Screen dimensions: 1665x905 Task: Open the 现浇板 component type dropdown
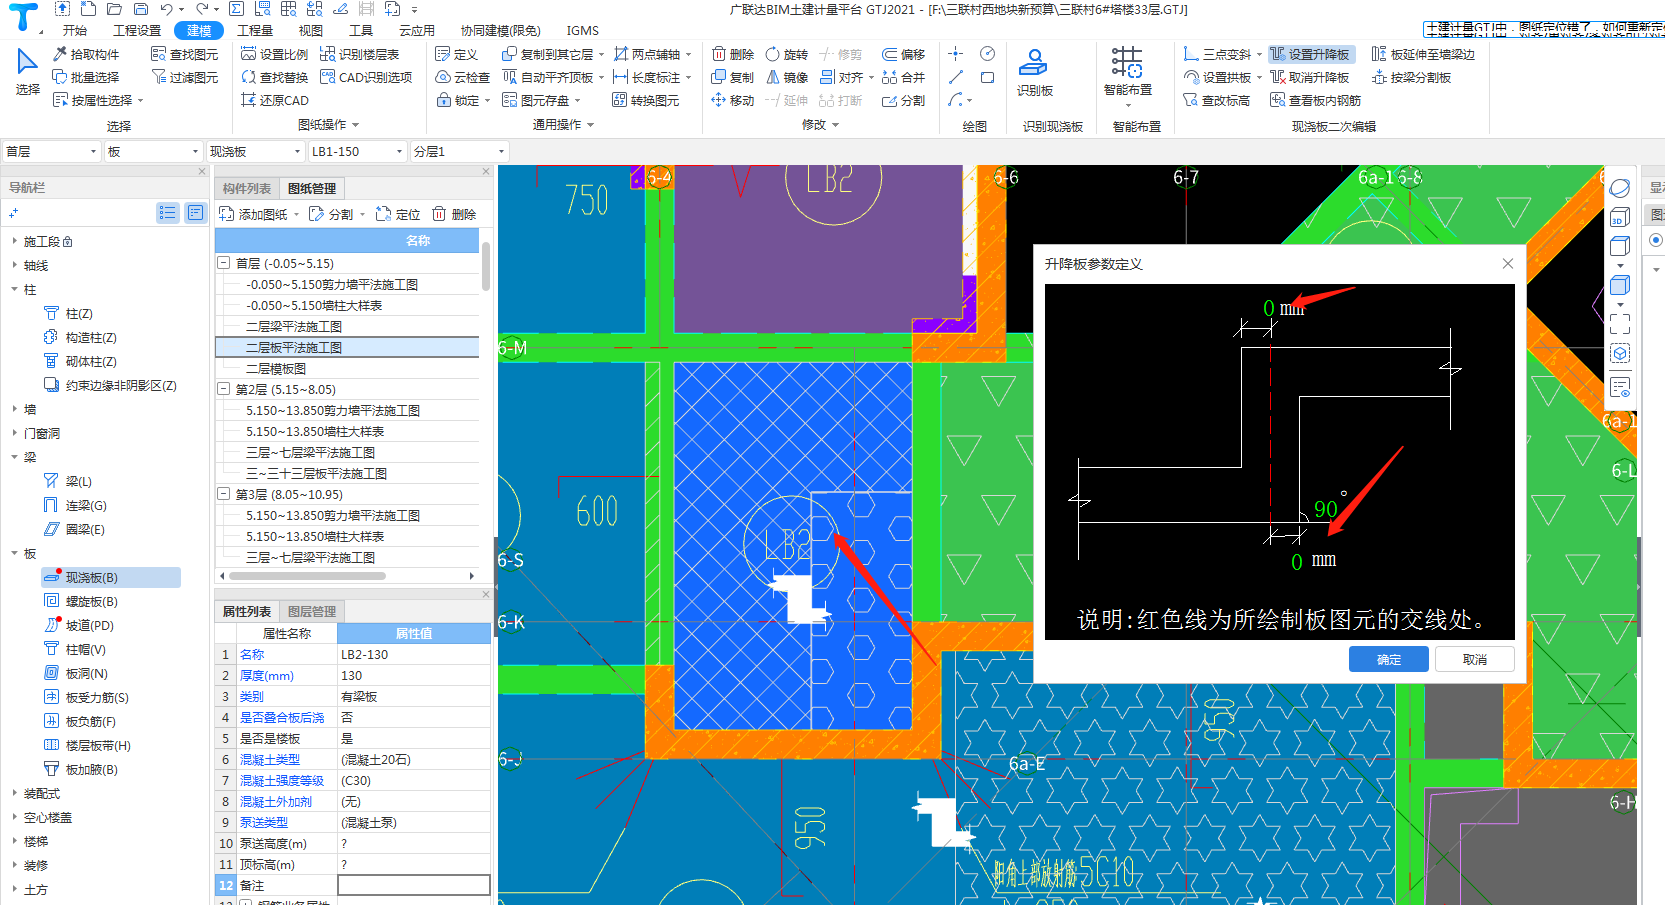coord(255,151)
